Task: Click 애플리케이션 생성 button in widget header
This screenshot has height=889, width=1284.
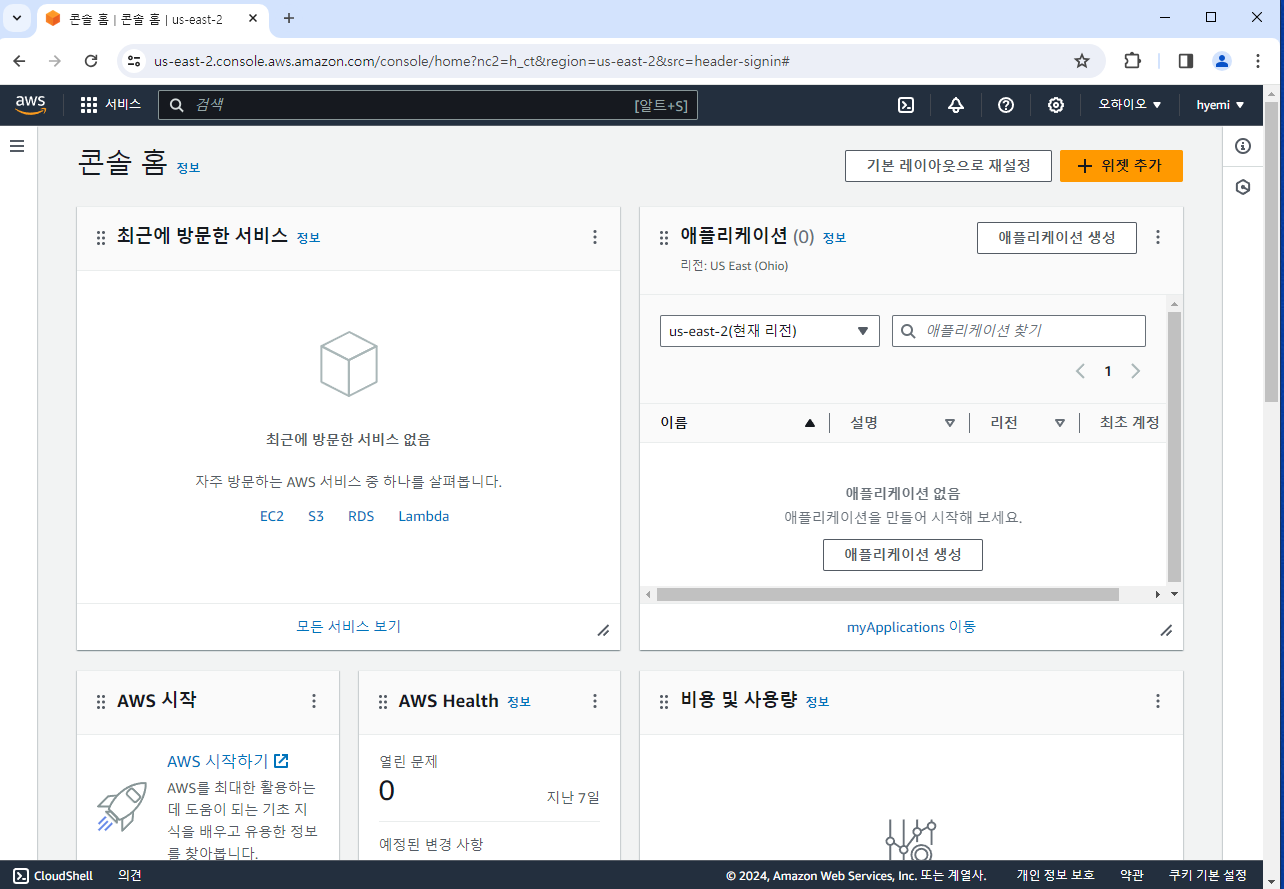Action: tap(1057, 238)
